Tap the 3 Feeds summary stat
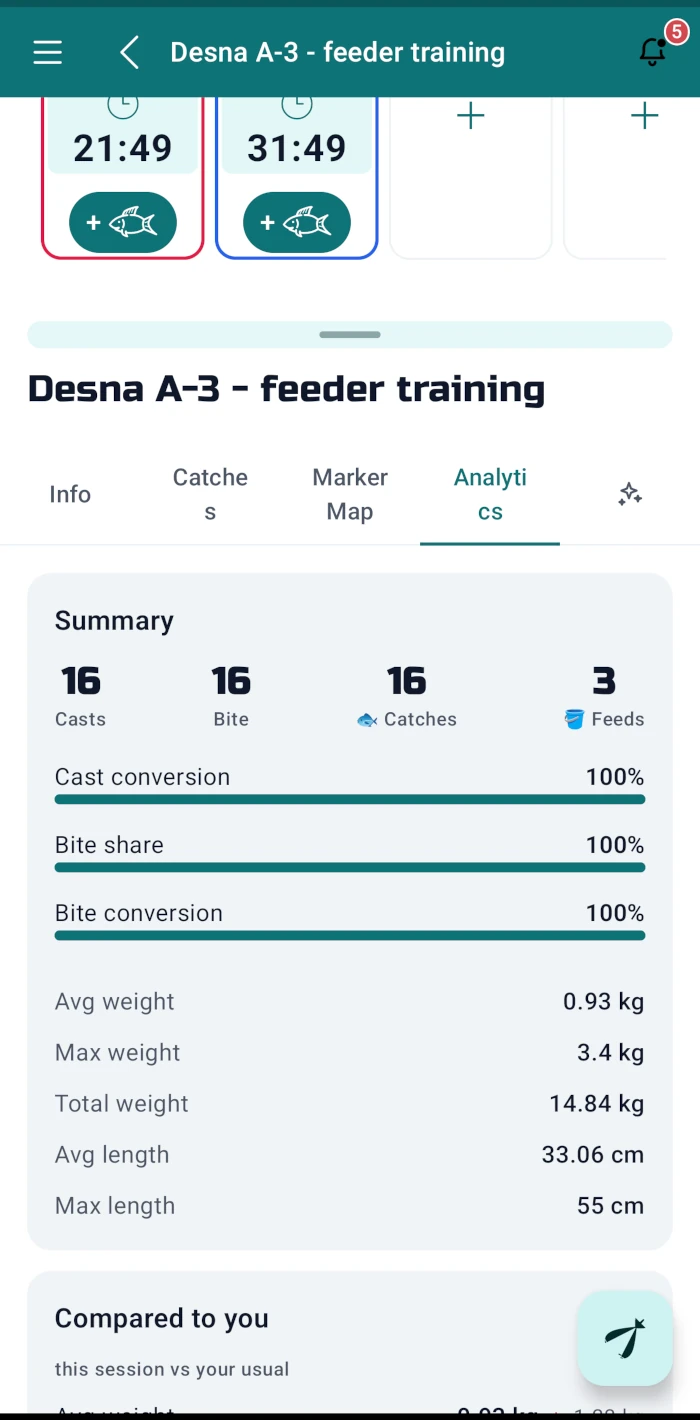The width and height of the screenshot is (700, 1420). pos(604,695)
